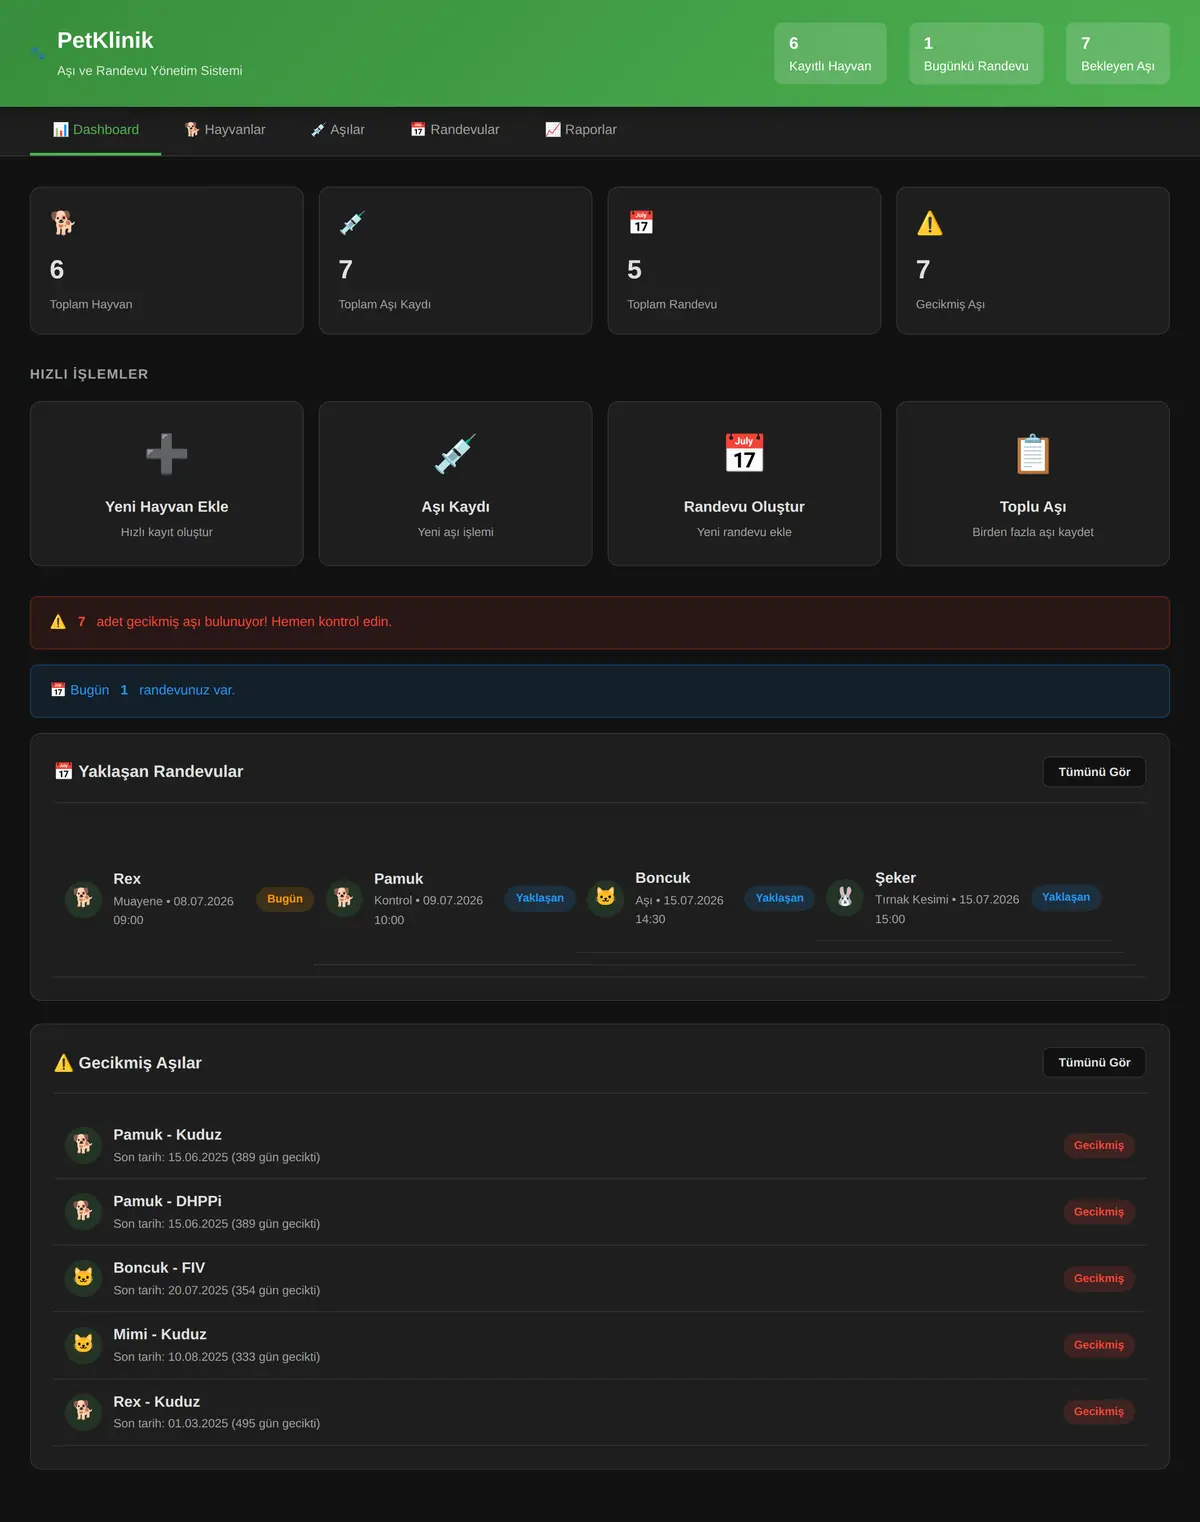The height and width of the screenshot is (1522, 1200).
Task: Open the Aşılar tab
Action: pos(338,130)
